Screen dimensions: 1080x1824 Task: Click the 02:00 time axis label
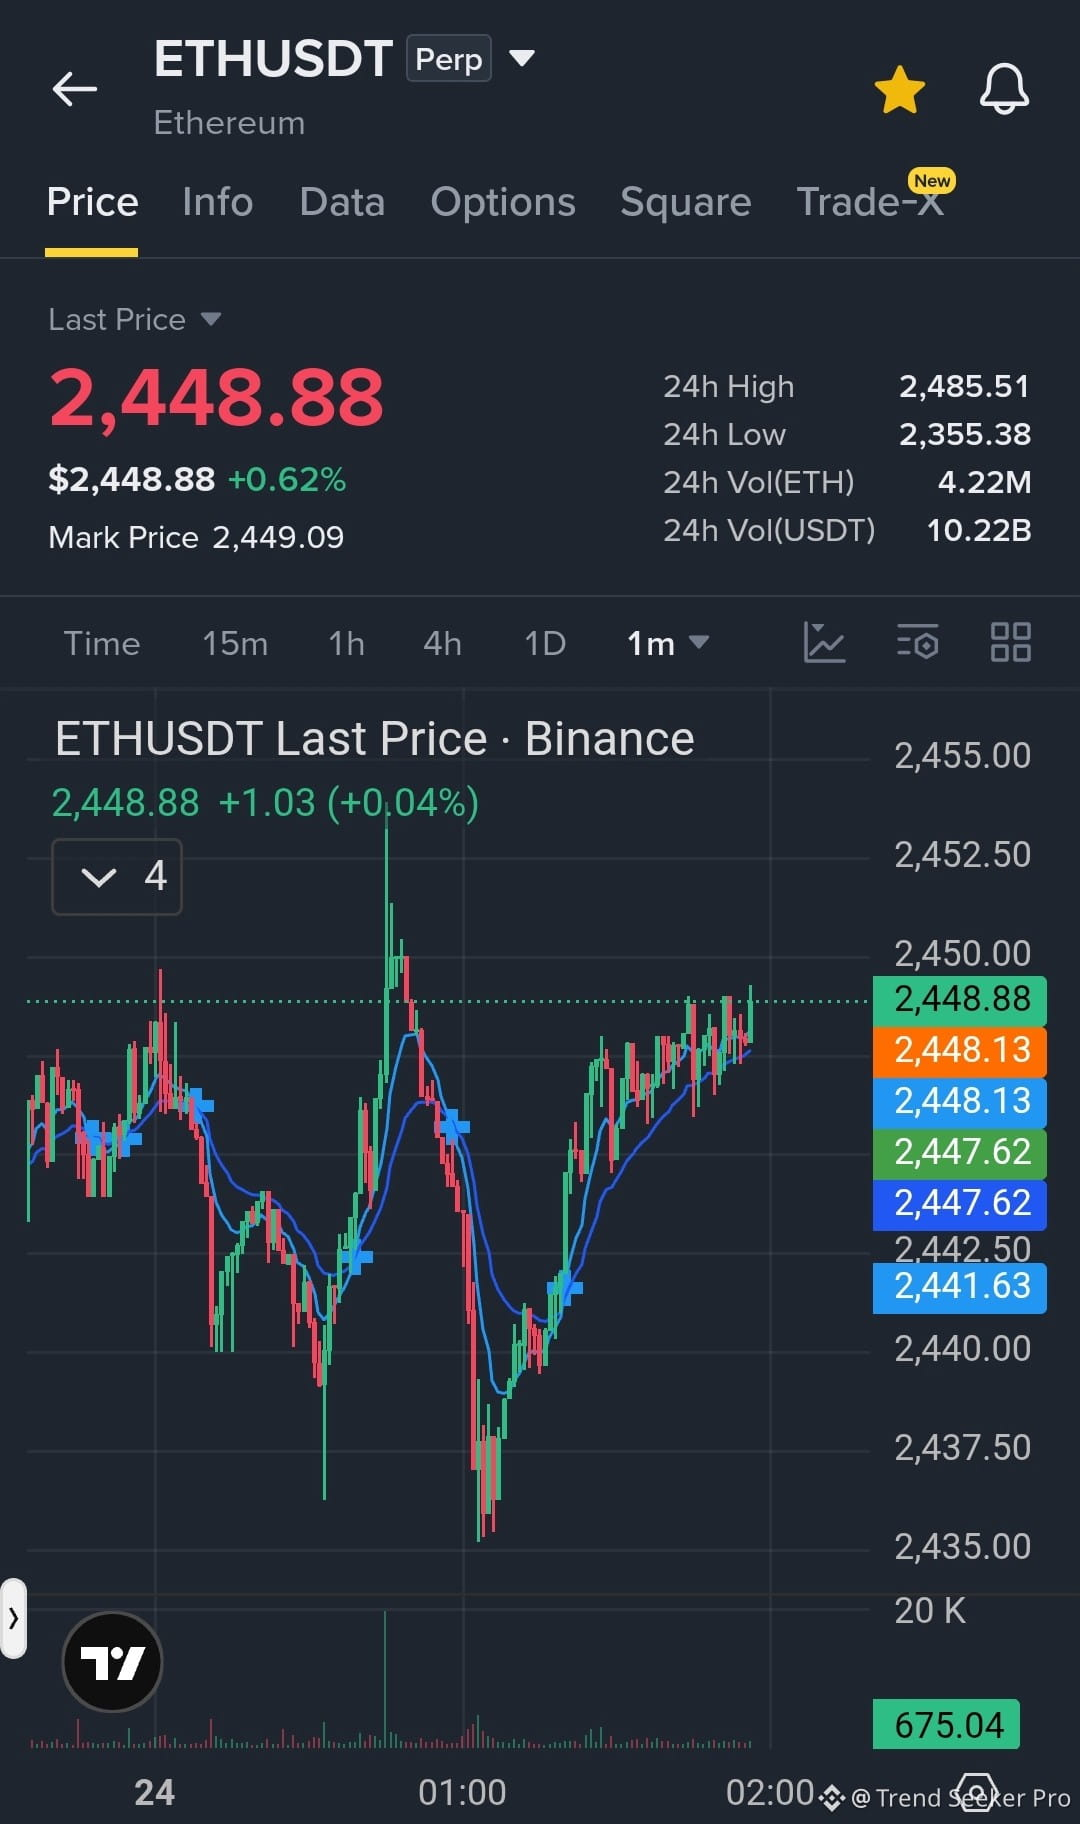click(x=770, y=1792)
